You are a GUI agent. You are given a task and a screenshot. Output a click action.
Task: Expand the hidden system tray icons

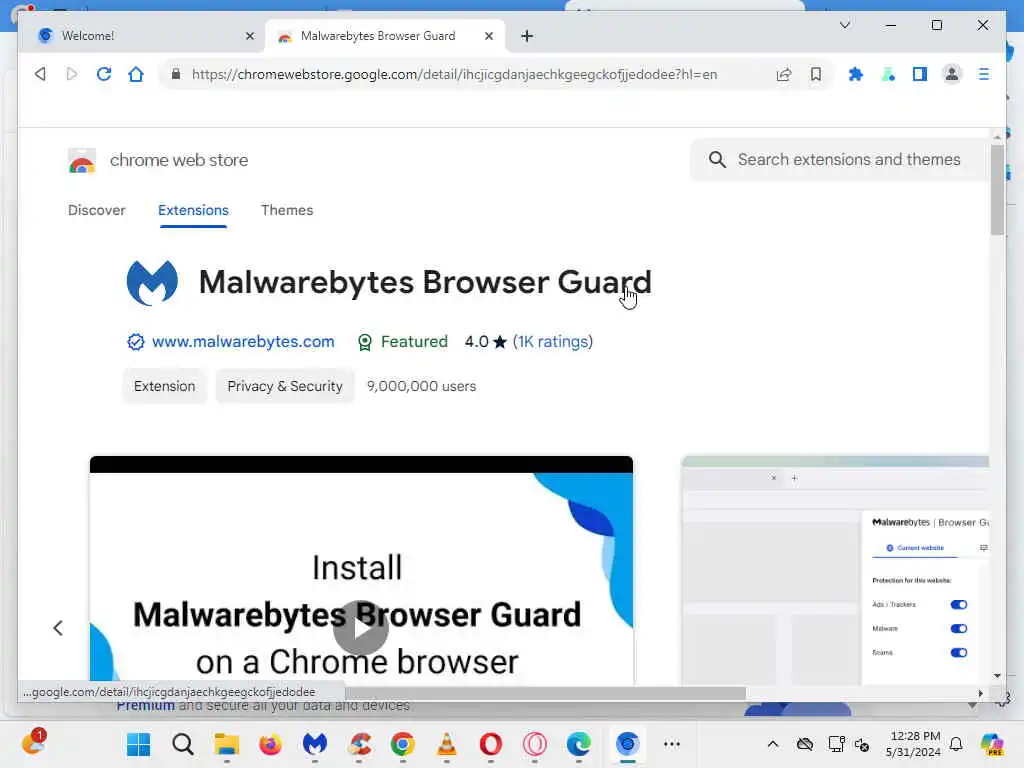click(773, 744)
